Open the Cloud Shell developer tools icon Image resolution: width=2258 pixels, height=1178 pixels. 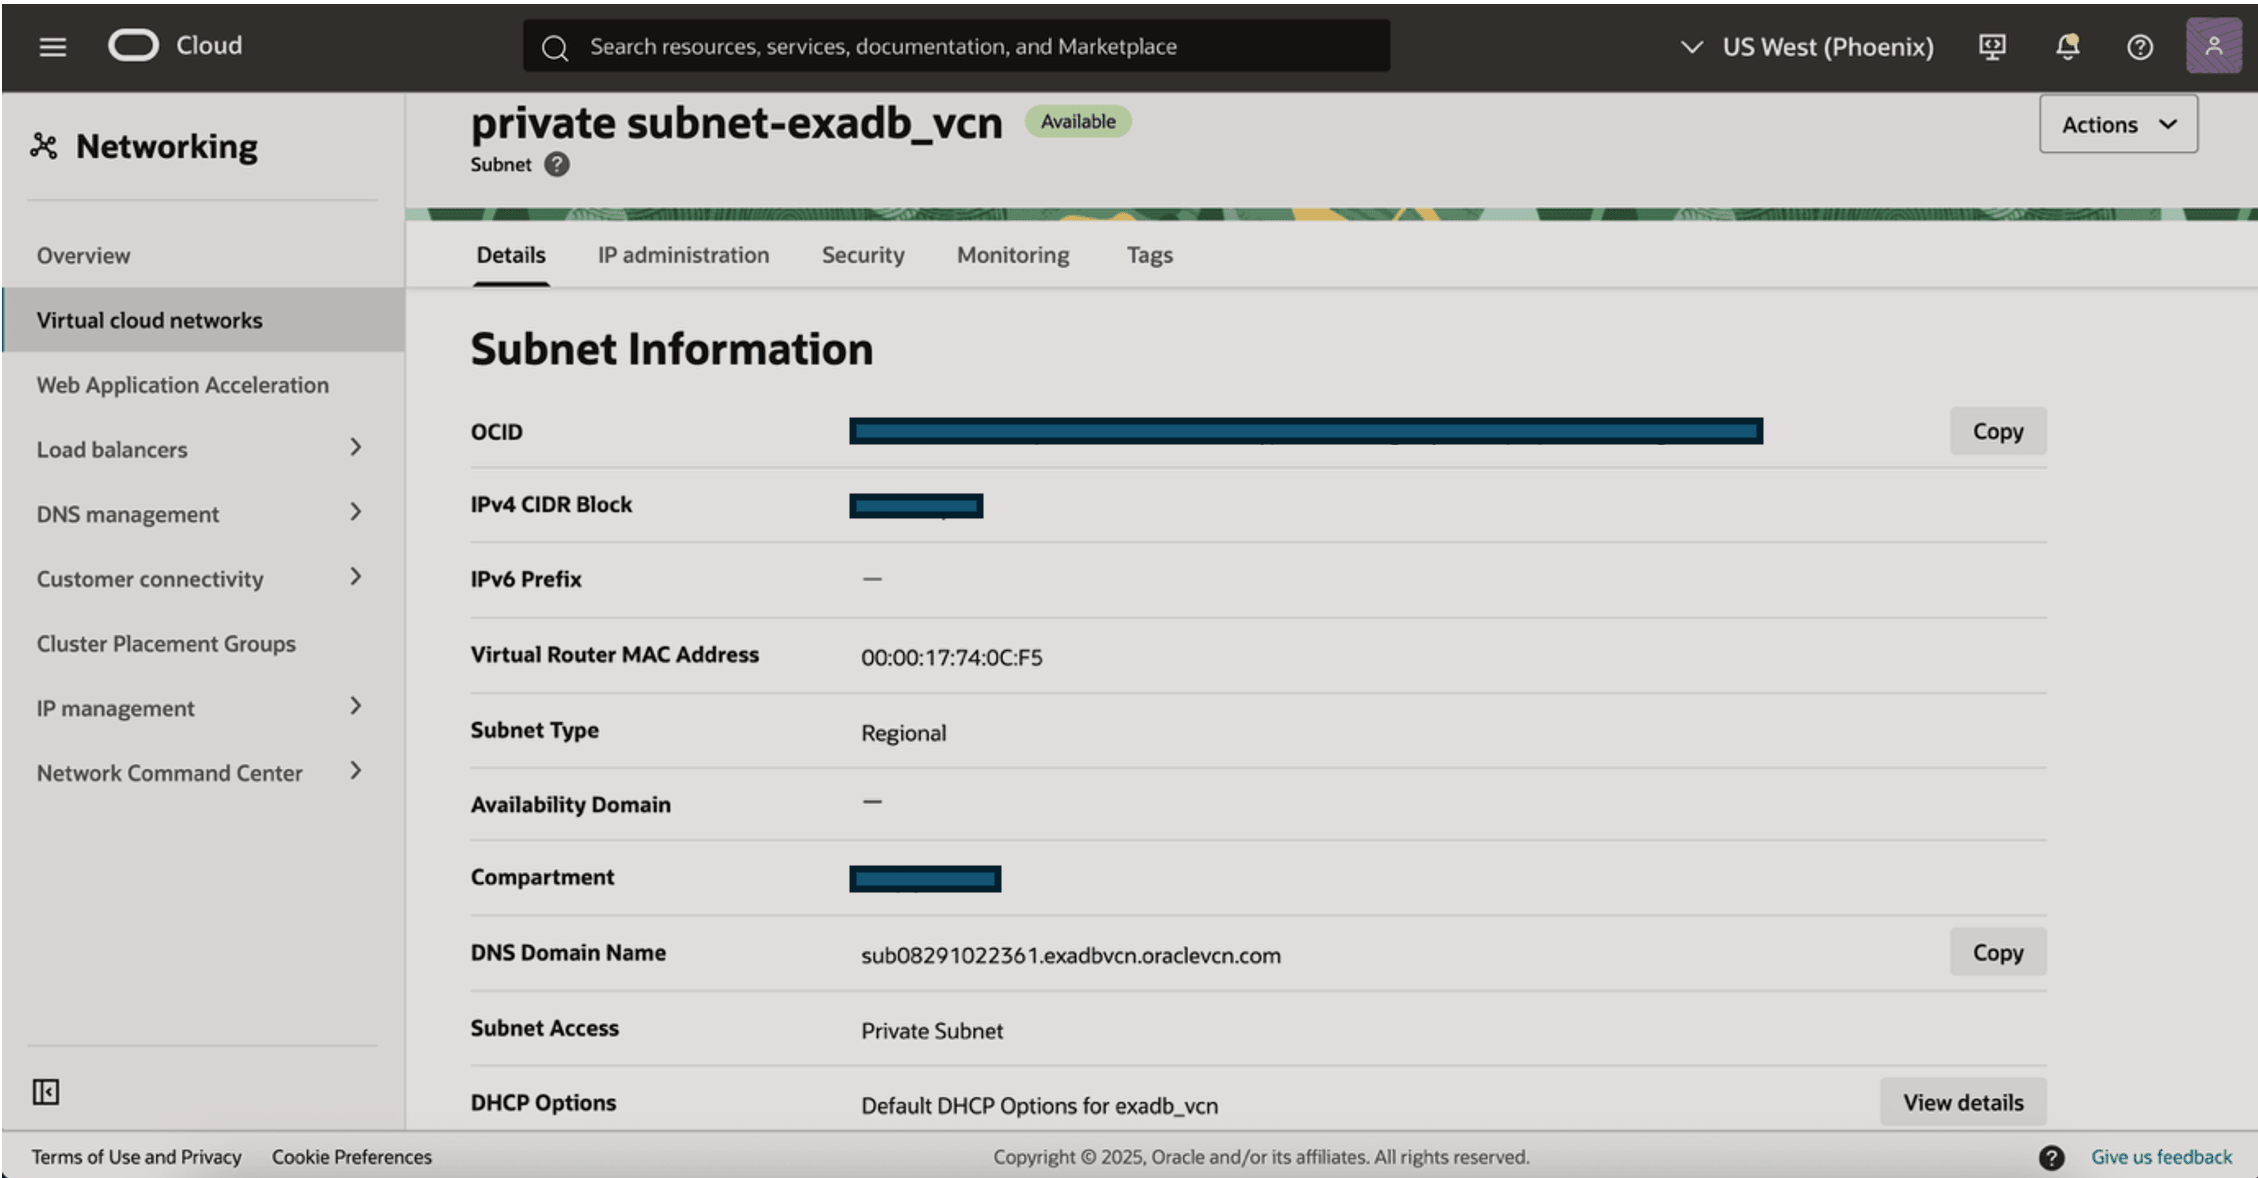(x=1991, y=46)
